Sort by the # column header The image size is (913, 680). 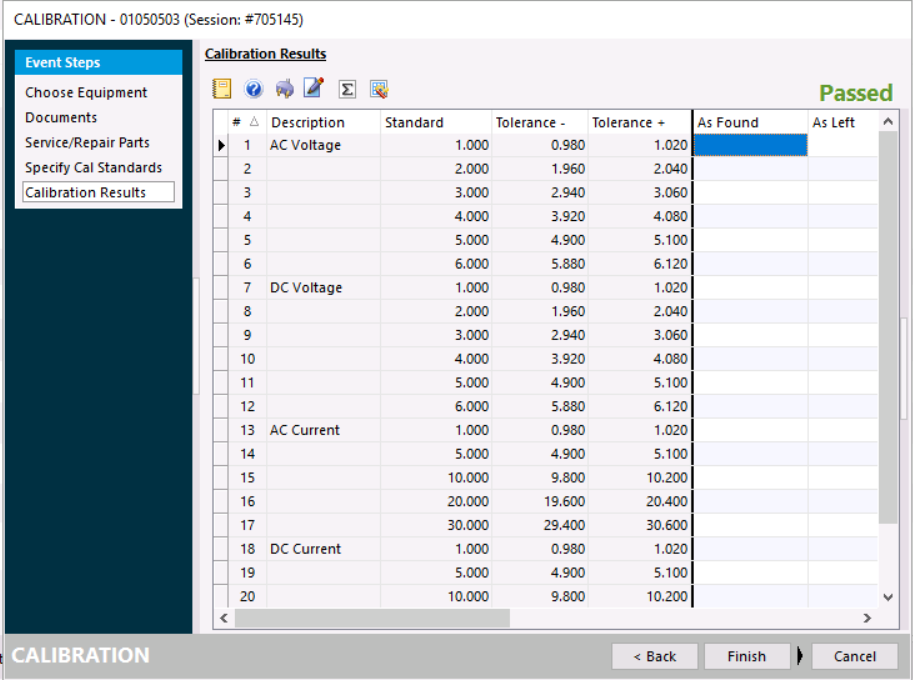(245, 122)
